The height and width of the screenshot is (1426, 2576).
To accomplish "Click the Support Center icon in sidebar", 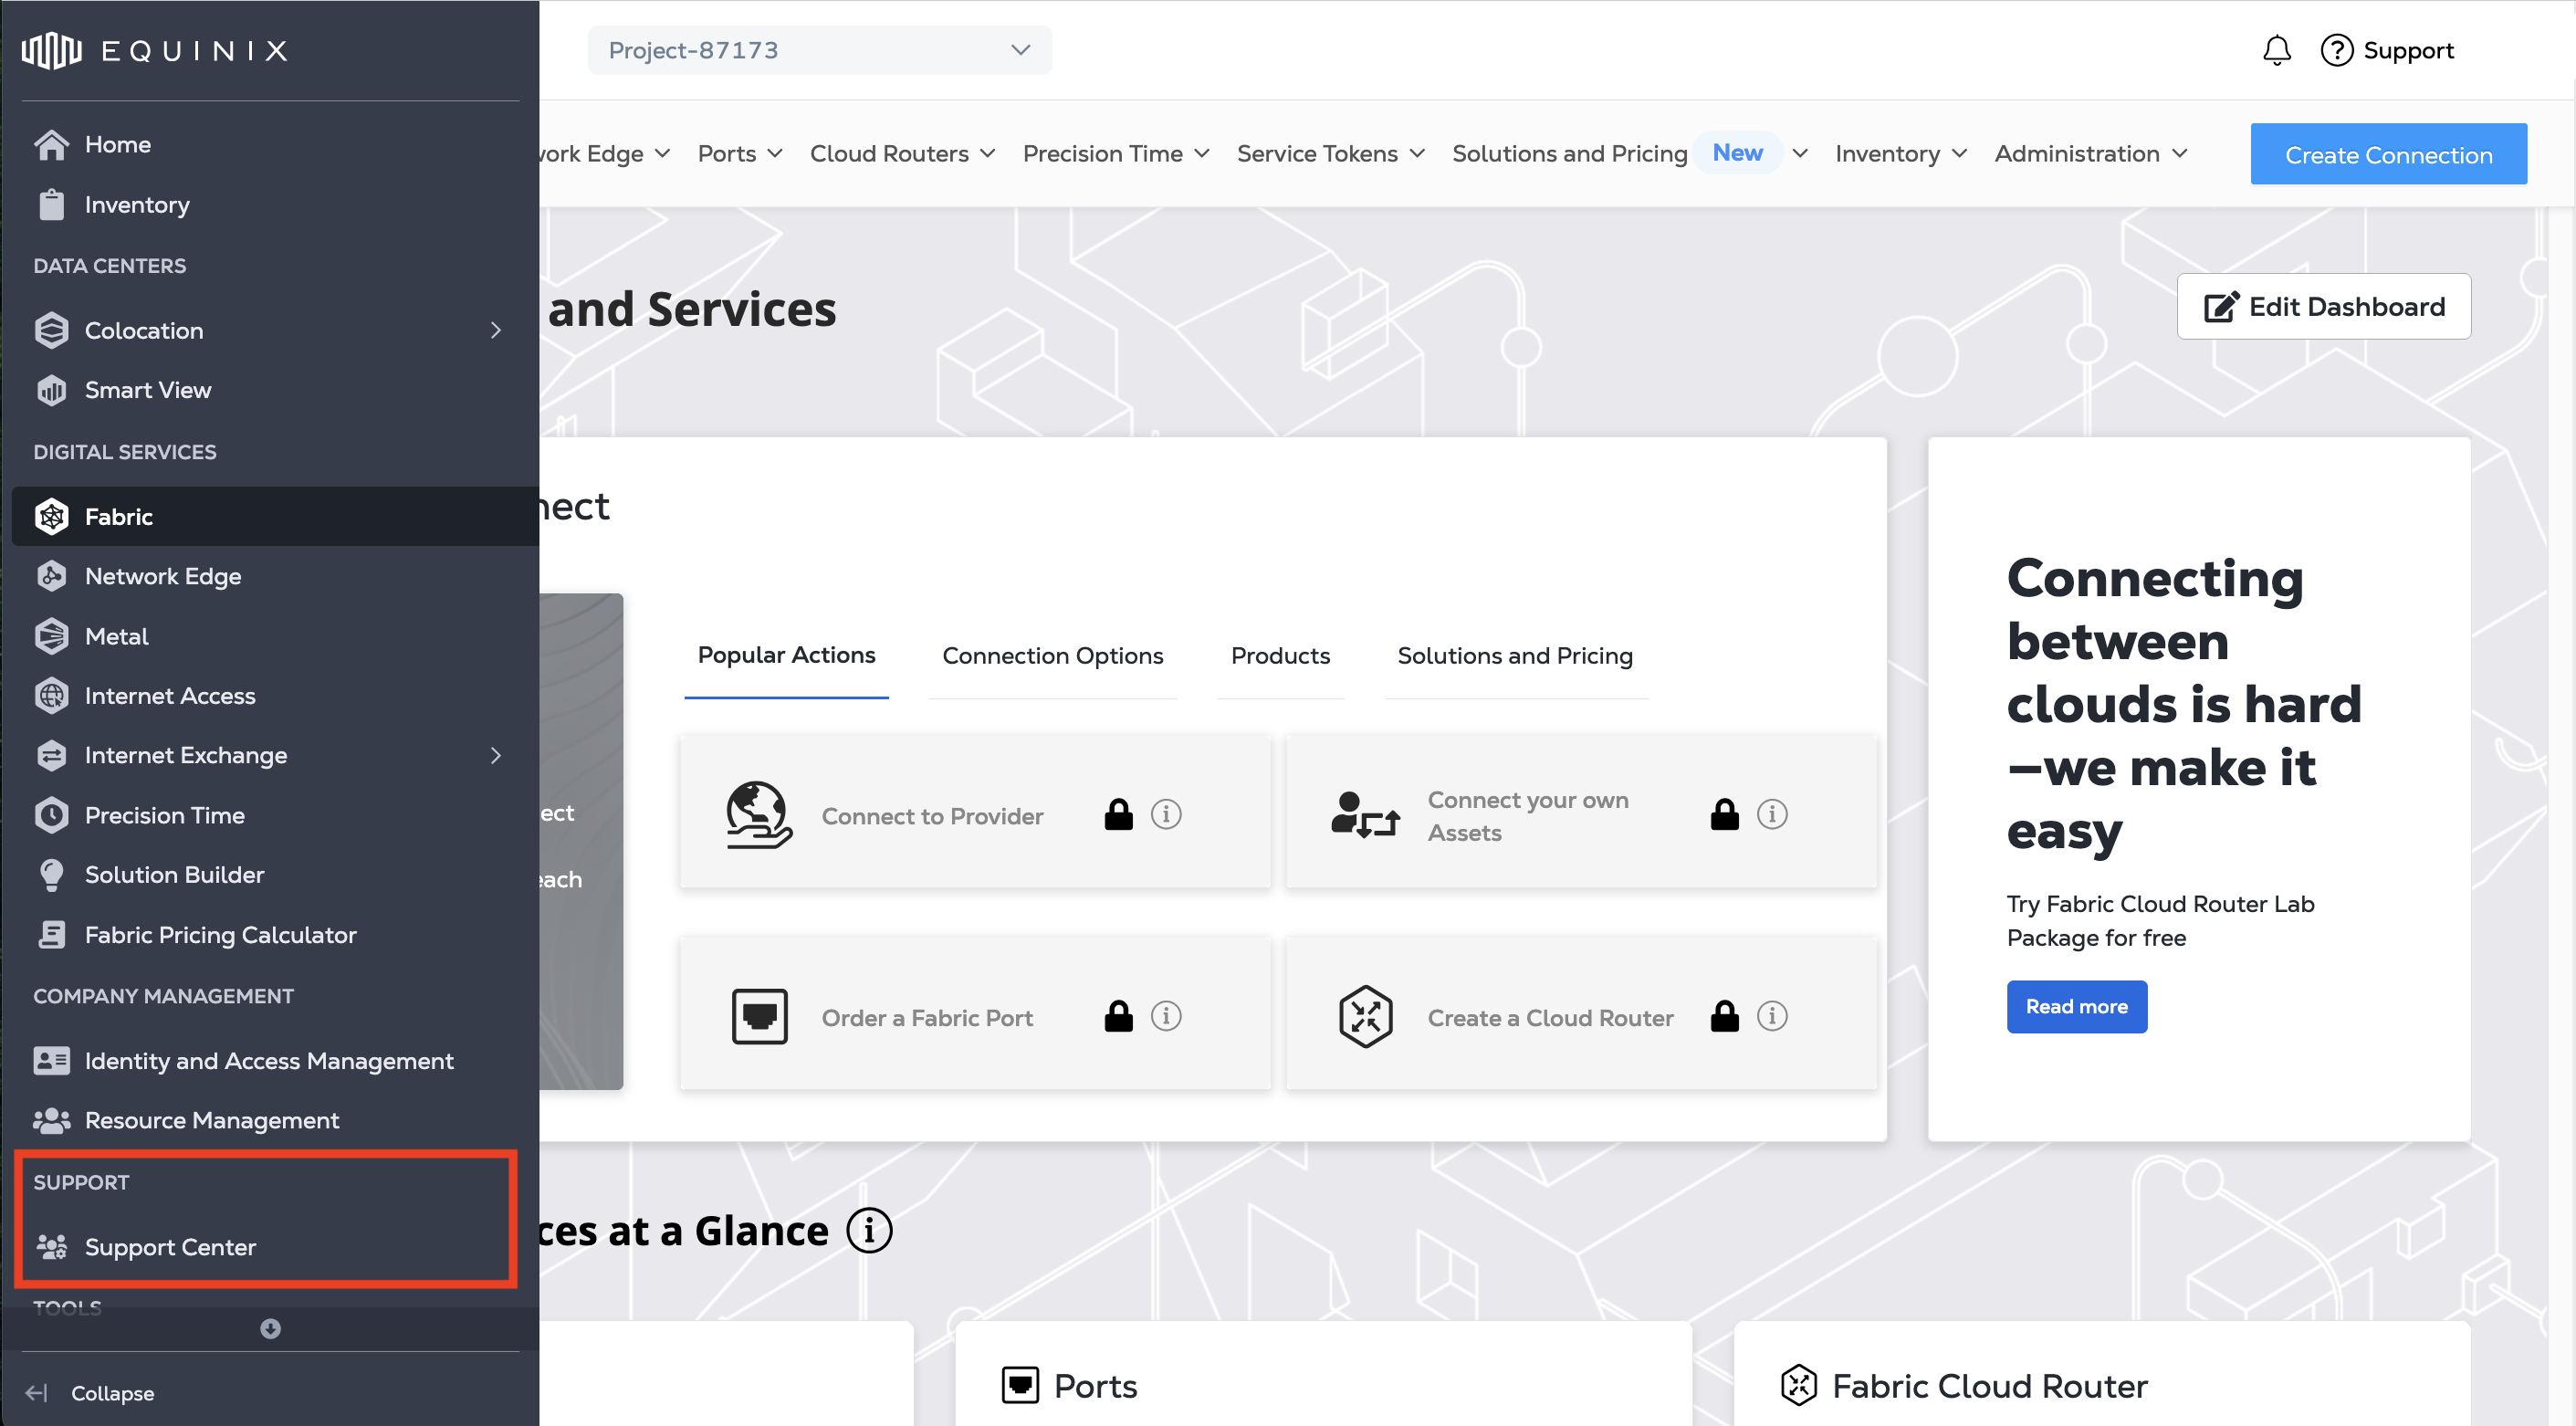I will pos(51,1246).
